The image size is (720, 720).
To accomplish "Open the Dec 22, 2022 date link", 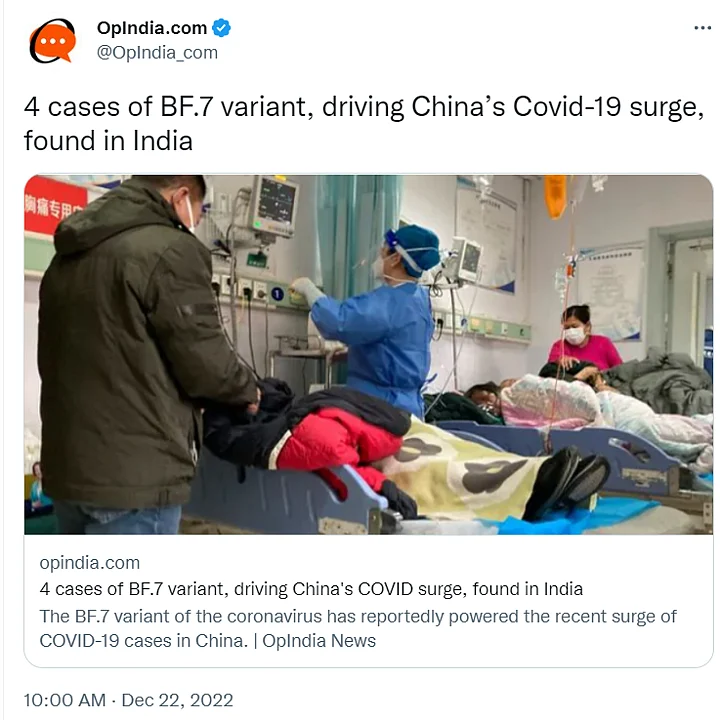I will [x=177, y=700].
